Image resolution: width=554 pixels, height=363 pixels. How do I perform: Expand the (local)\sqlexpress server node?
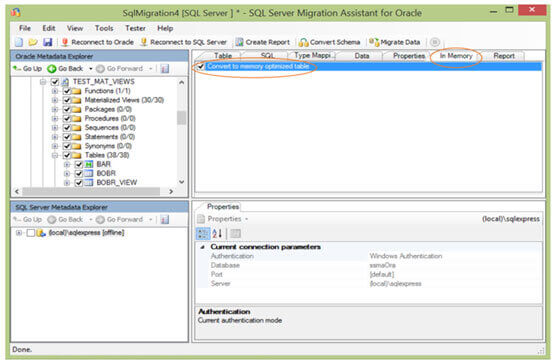click(x=19, y=233)
